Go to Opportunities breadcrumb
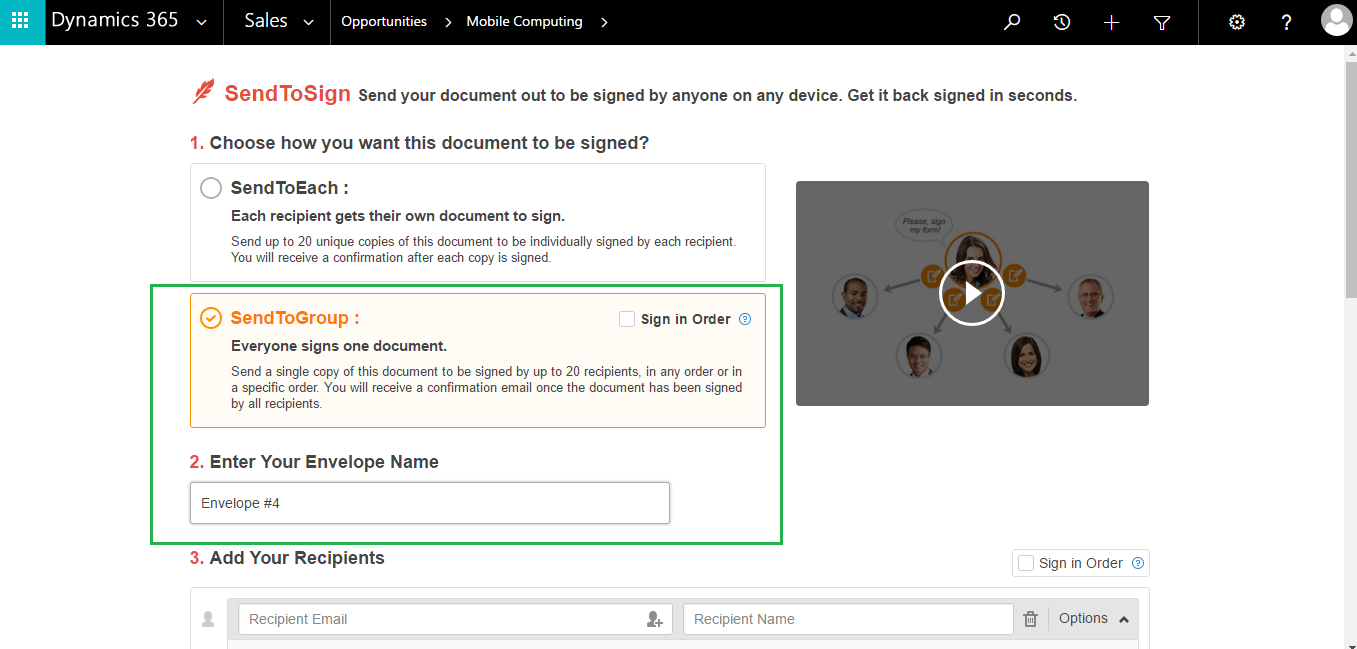Viewport: 1357px width, 649px height. 384,21
